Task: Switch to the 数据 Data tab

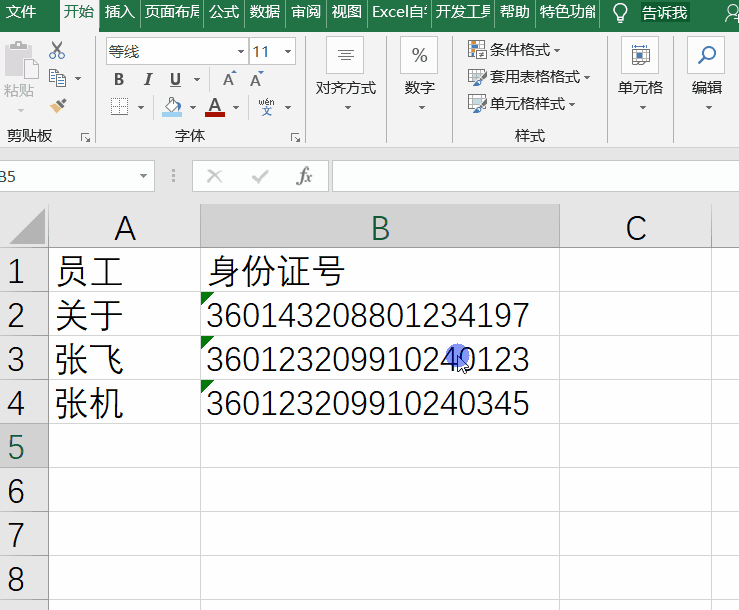Action: pos(264,11)
